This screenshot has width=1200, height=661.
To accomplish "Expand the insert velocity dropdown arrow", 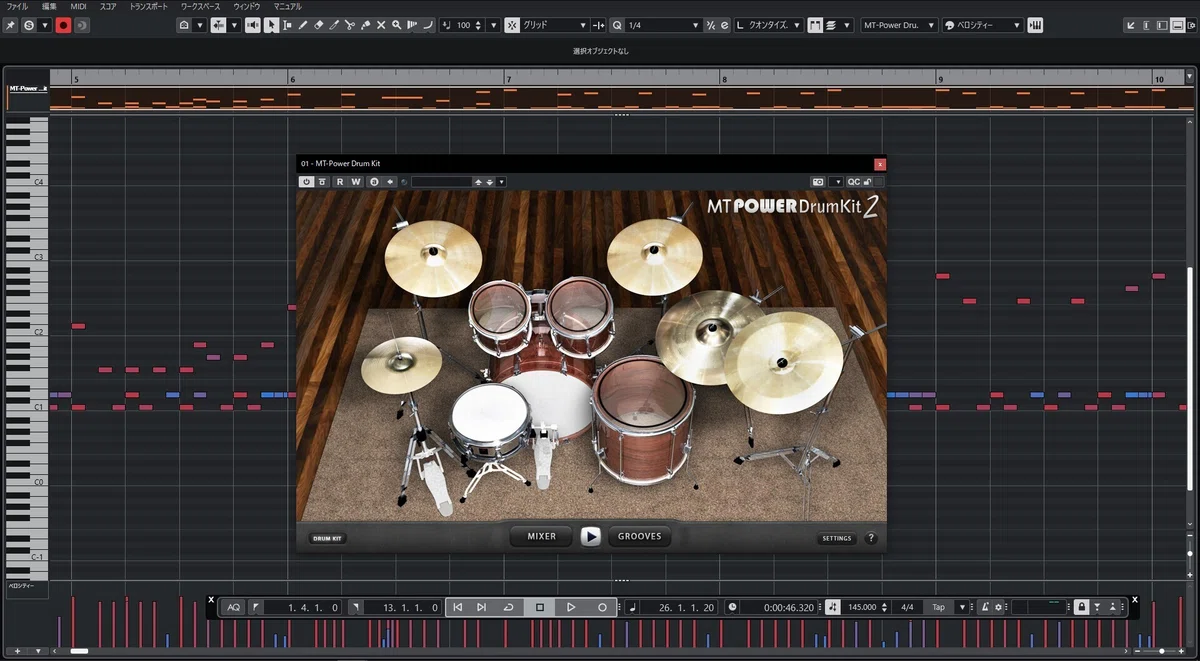I will (x=494, y=25).
